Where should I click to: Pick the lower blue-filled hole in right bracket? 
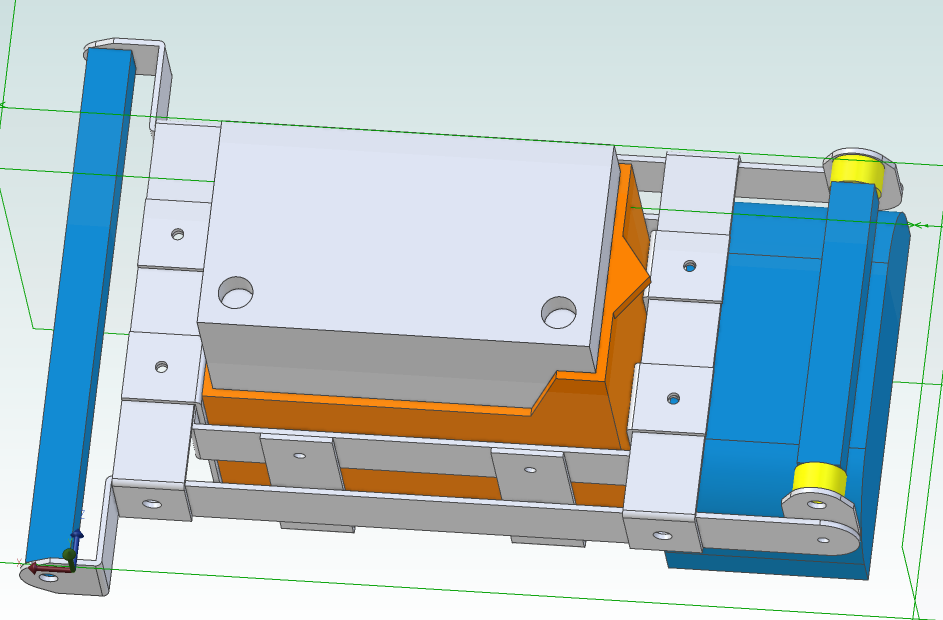pyautogui.click(x=674, y=399)
